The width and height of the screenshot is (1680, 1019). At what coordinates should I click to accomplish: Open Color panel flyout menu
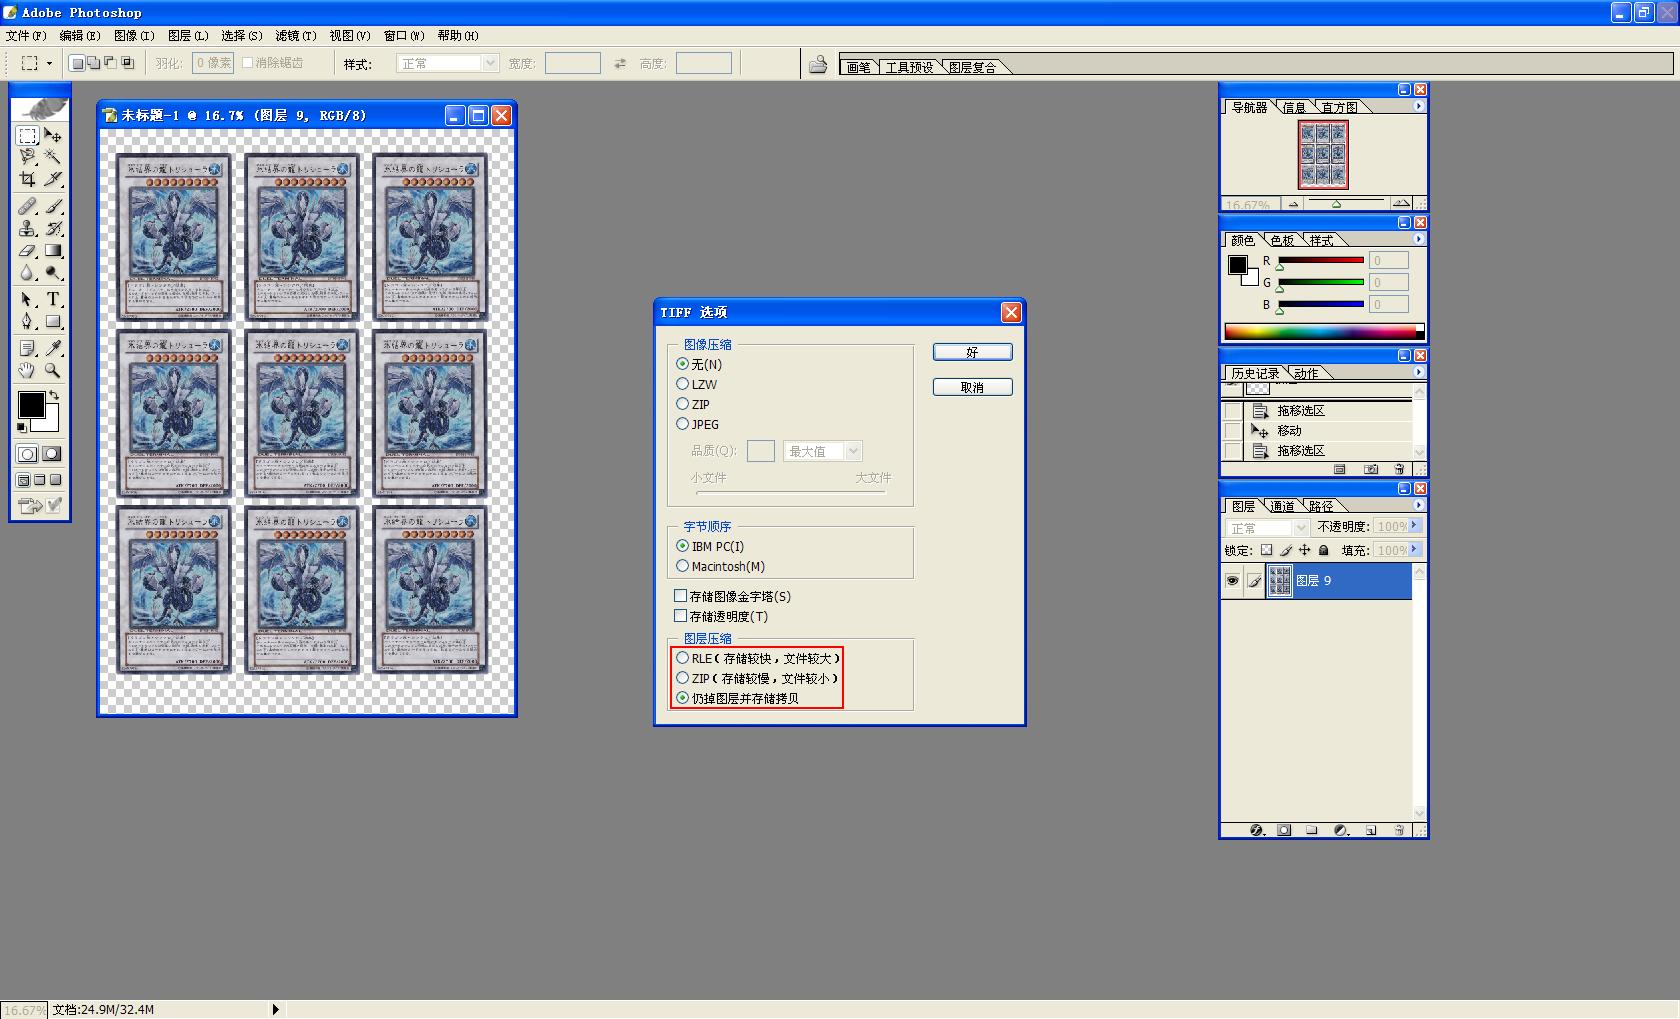point(1419,239)
